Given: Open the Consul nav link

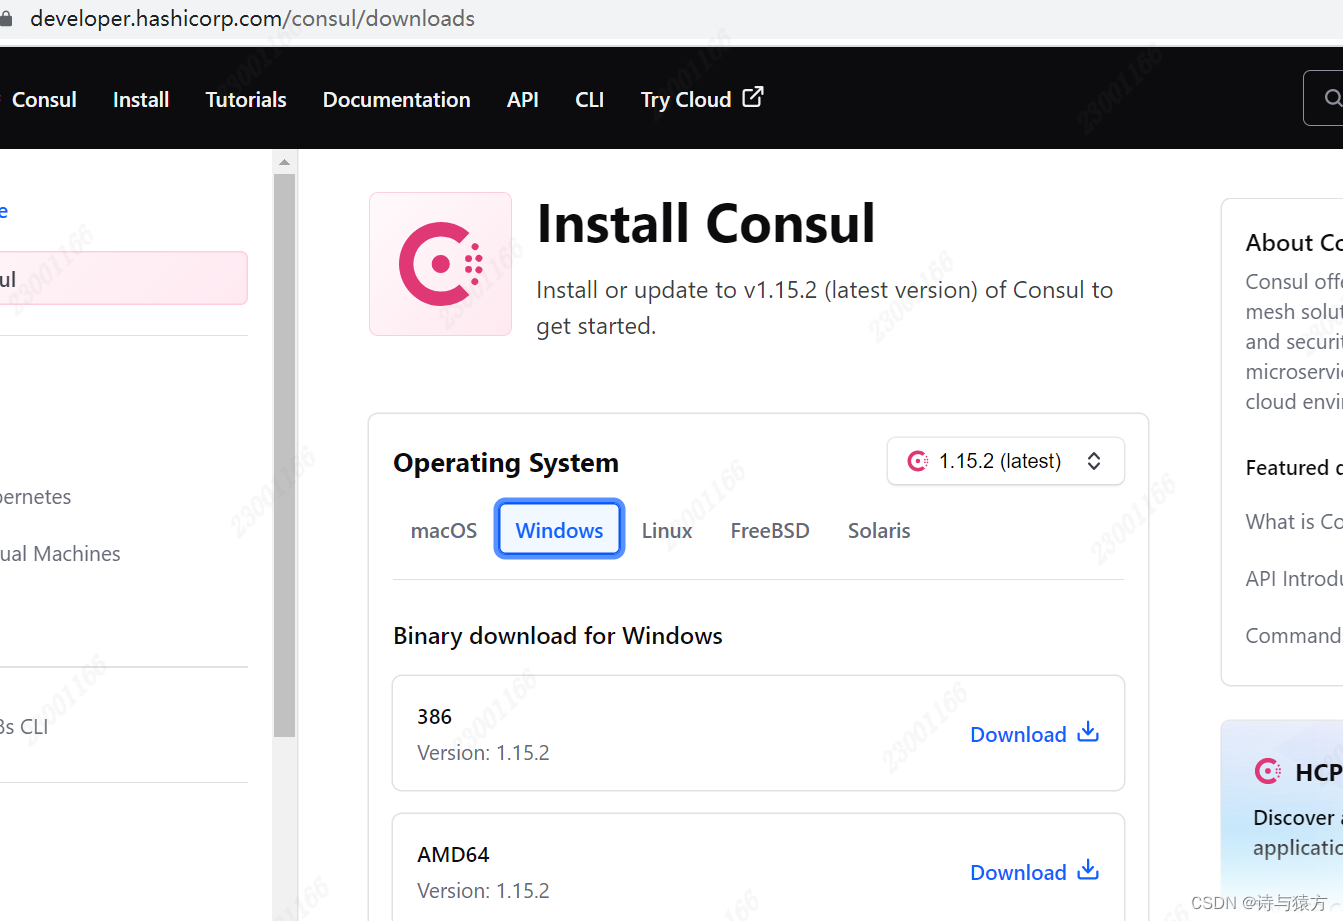Looking at the screenshot, I should (43, 100).
